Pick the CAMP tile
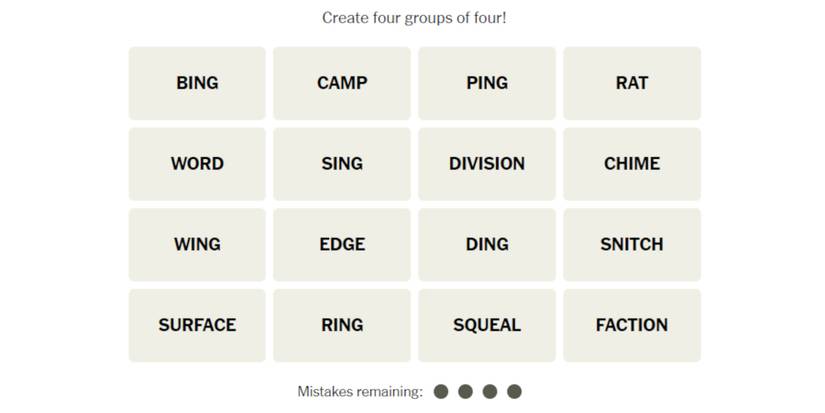 tap(342, 83)
